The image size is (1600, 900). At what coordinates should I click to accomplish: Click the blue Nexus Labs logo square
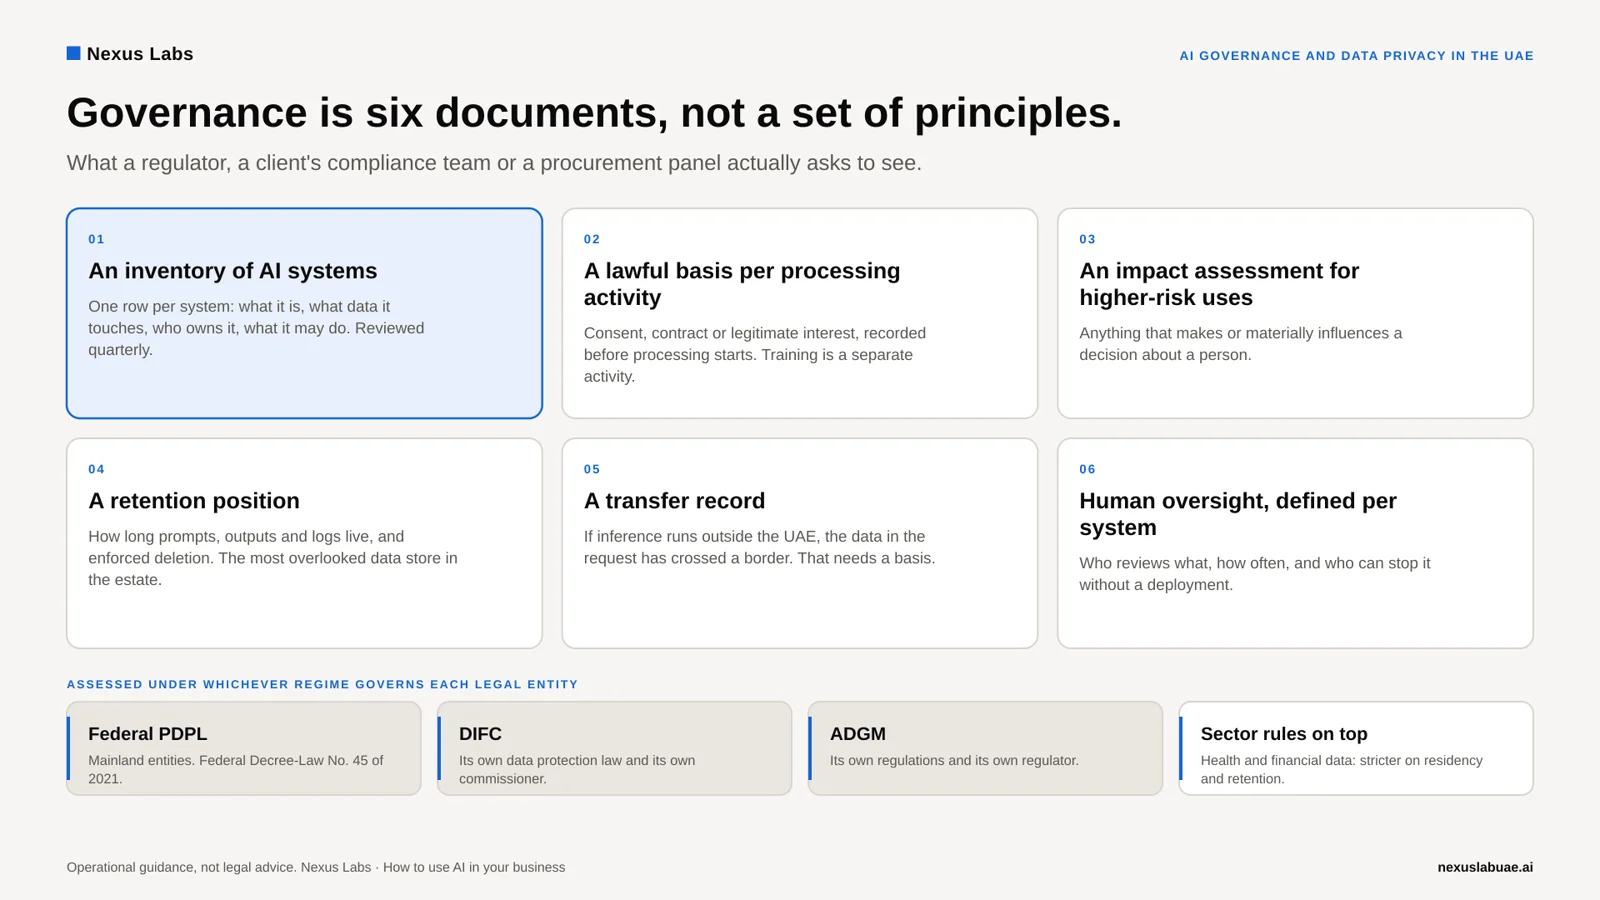73,53
